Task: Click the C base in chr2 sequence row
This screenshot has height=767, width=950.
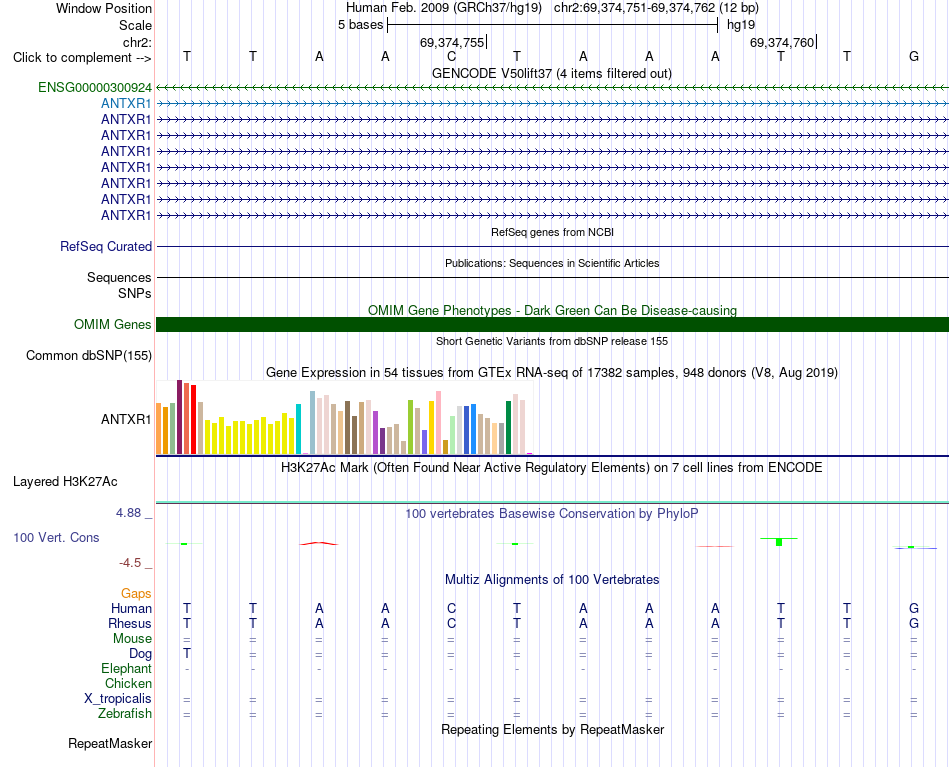Action: tap(451, 57)
